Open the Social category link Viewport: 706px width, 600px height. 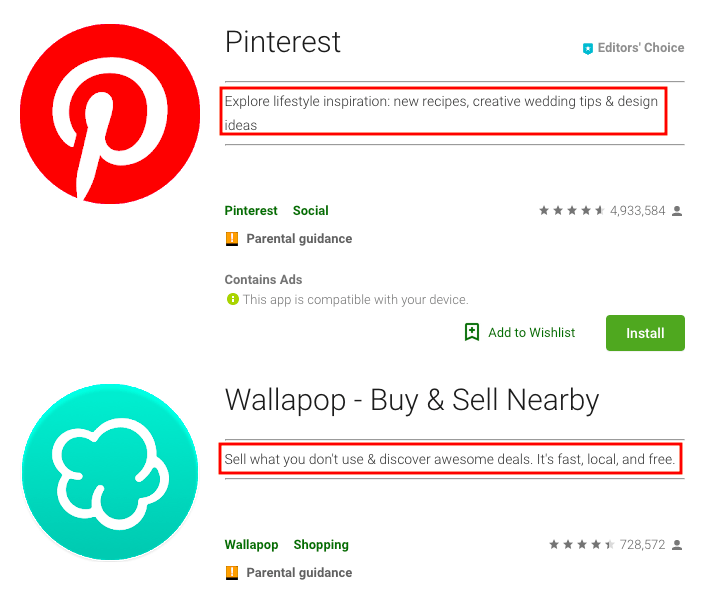click(311, 211)
